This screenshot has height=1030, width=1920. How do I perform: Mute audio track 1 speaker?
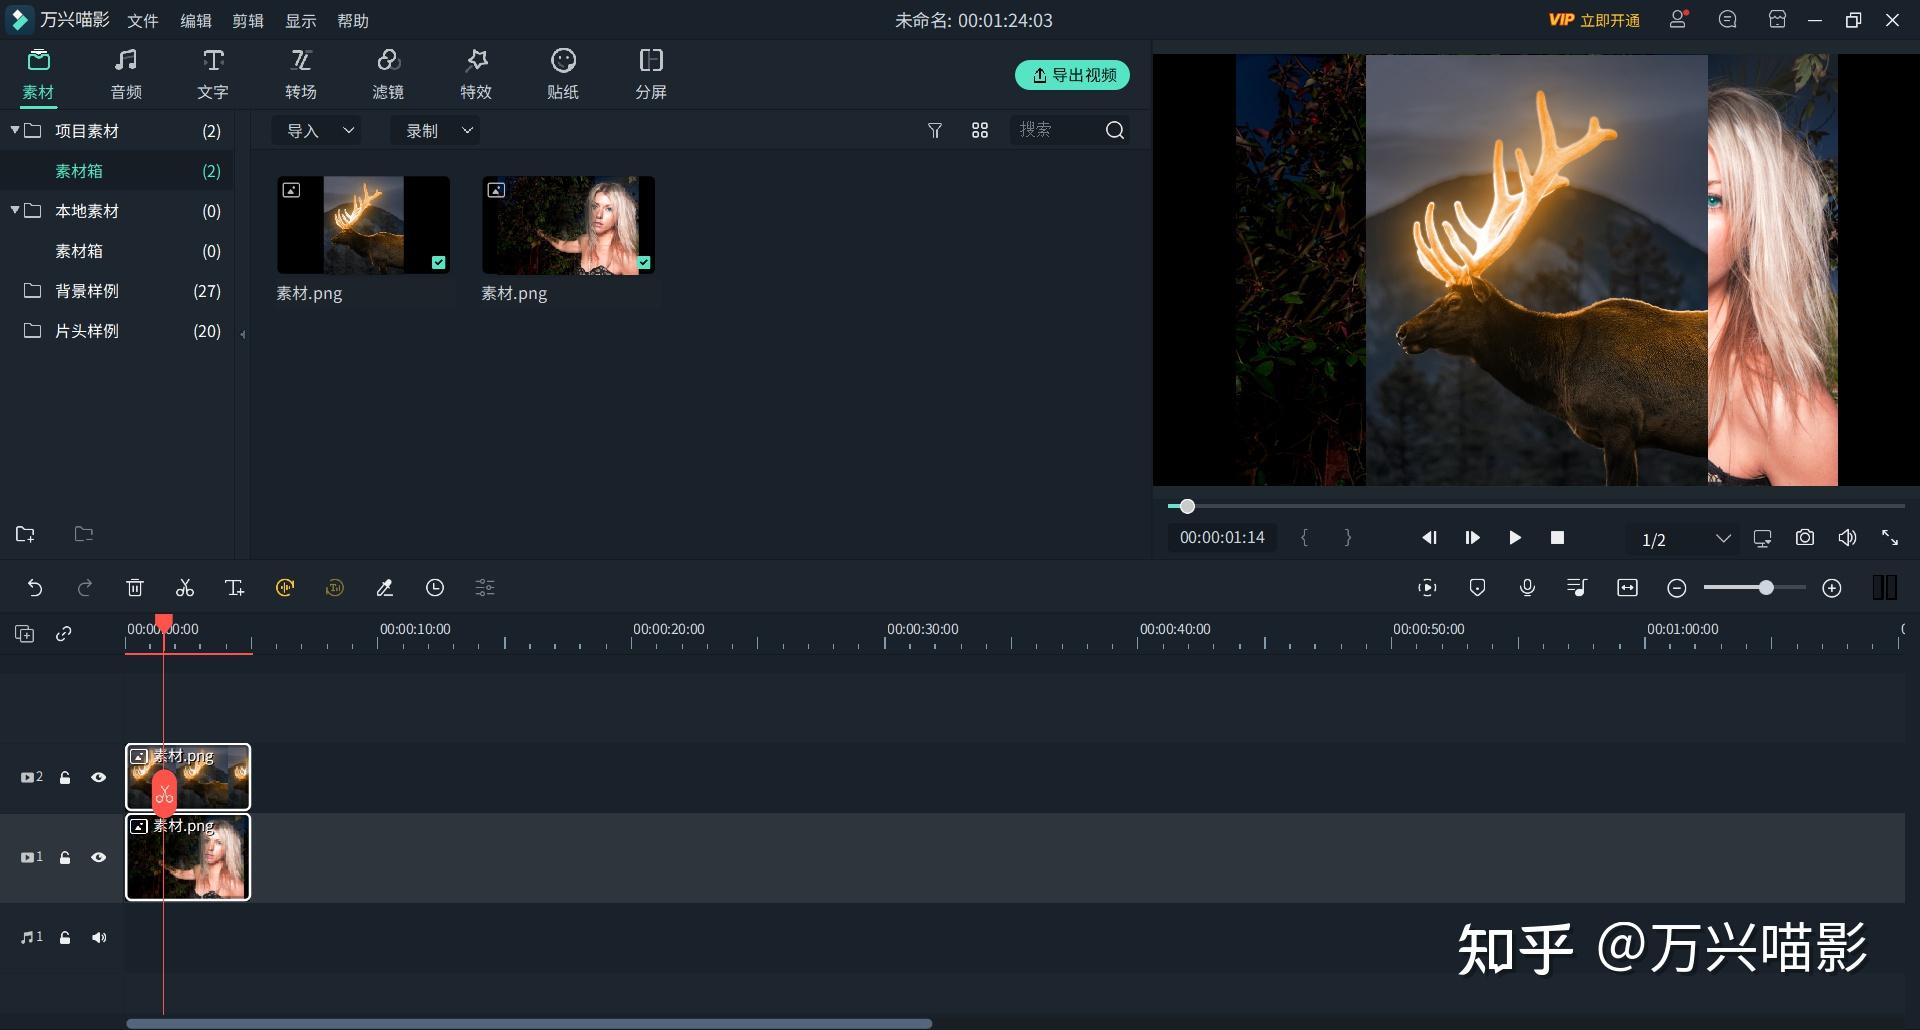coord(98,937)
